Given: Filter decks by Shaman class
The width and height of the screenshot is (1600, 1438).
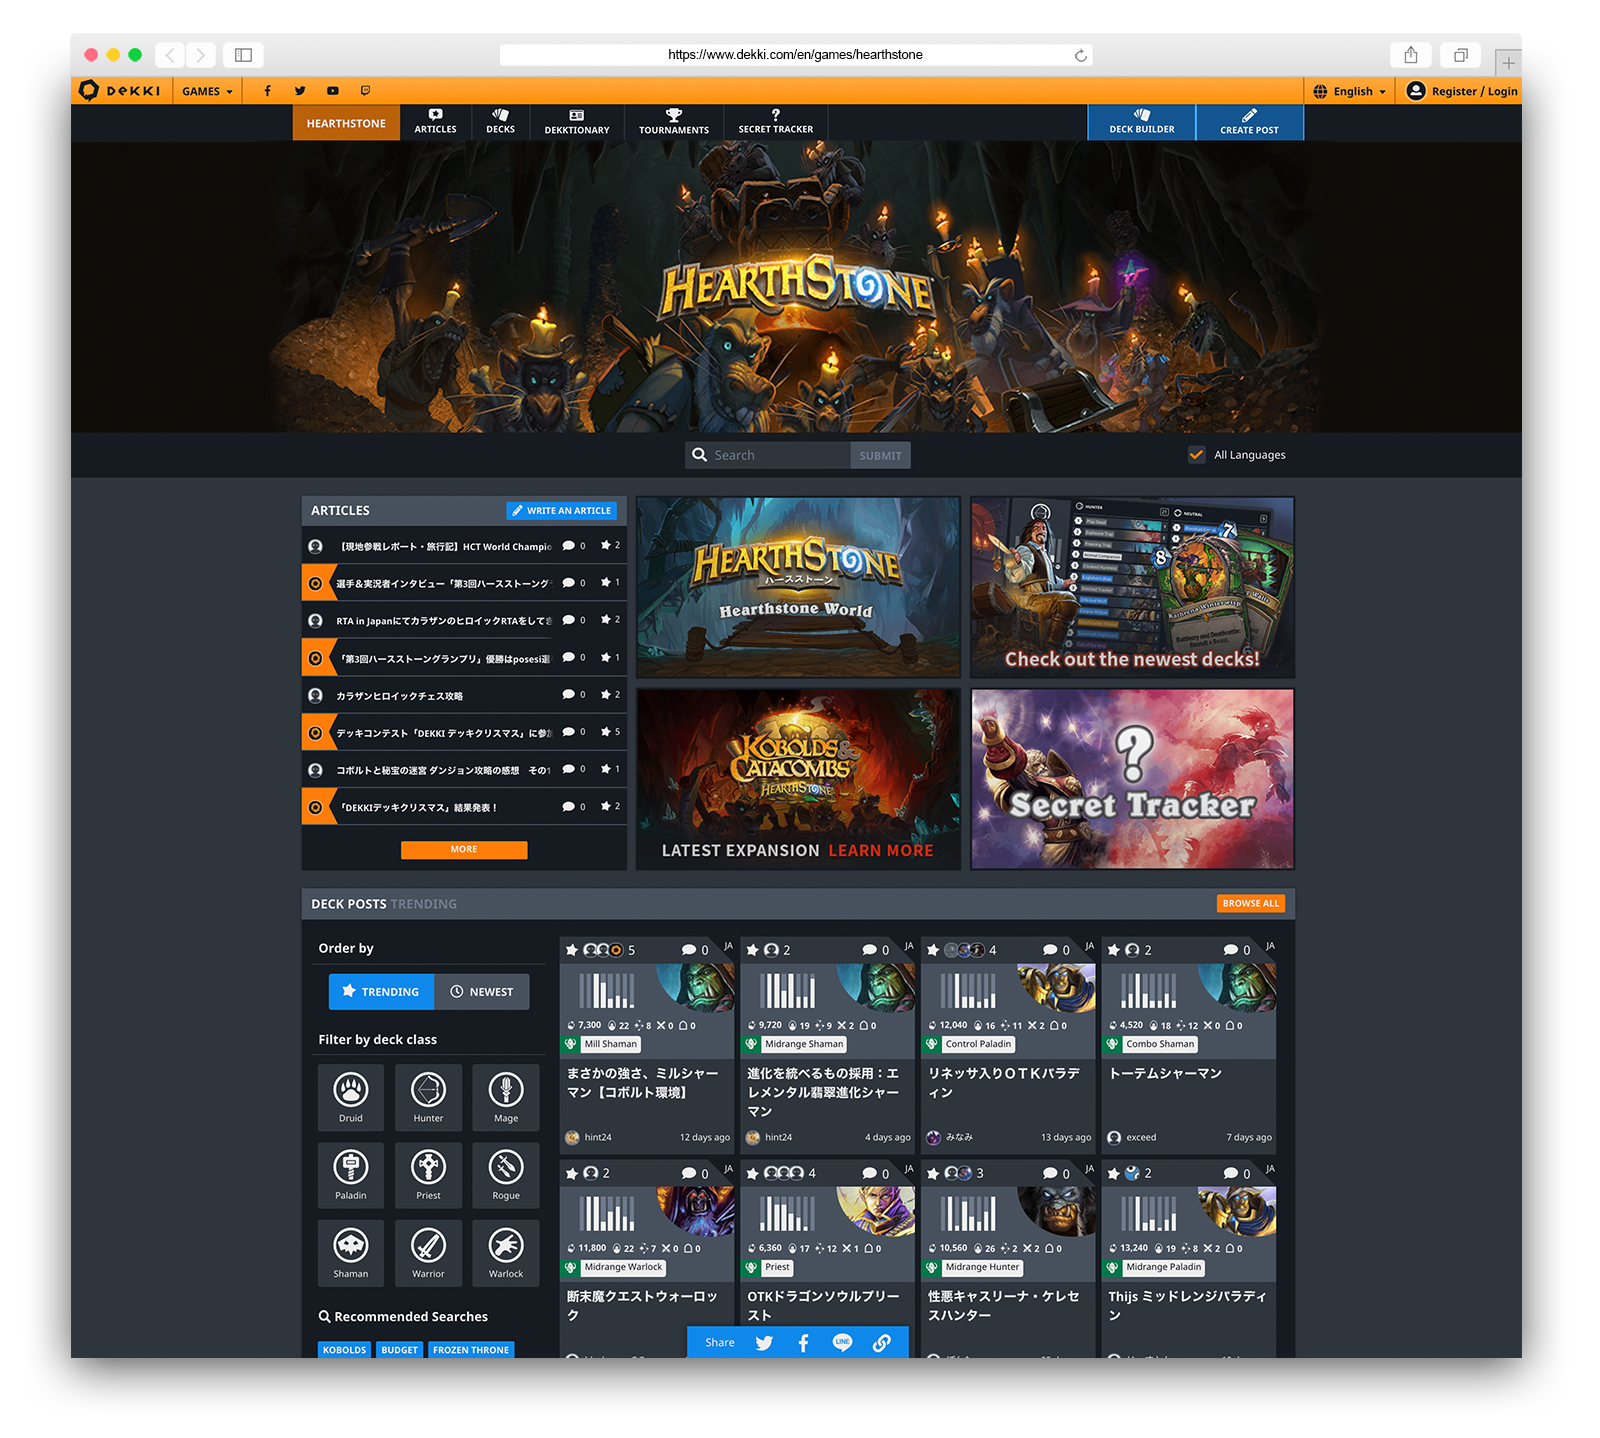Looking at the screenshot, I should tap(351, 1253).
